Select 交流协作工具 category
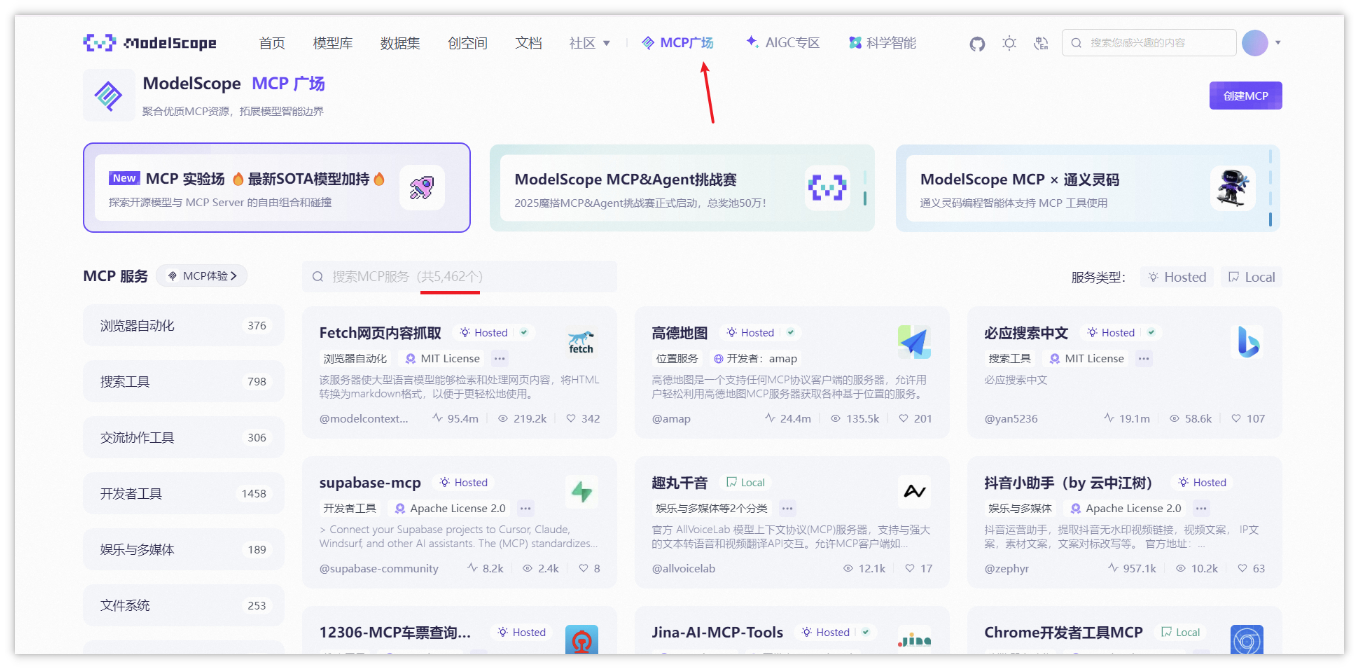This screenshot has width=1359, height=669. tap(184, 438)
